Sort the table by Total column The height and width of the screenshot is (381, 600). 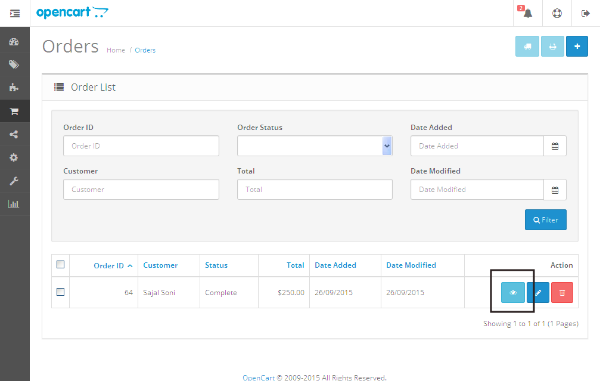(x=295, y=265)
